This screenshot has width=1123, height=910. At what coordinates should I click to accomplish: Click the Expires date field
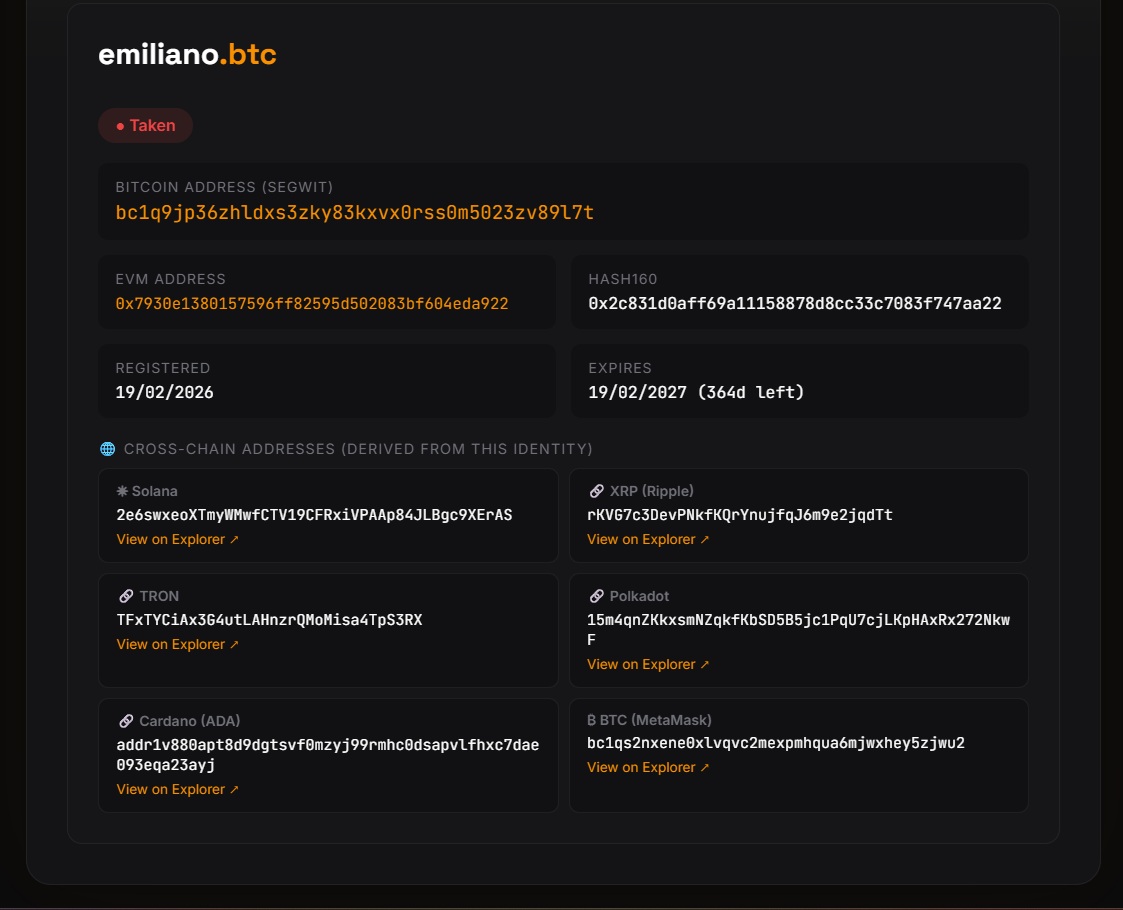[695, 392]
